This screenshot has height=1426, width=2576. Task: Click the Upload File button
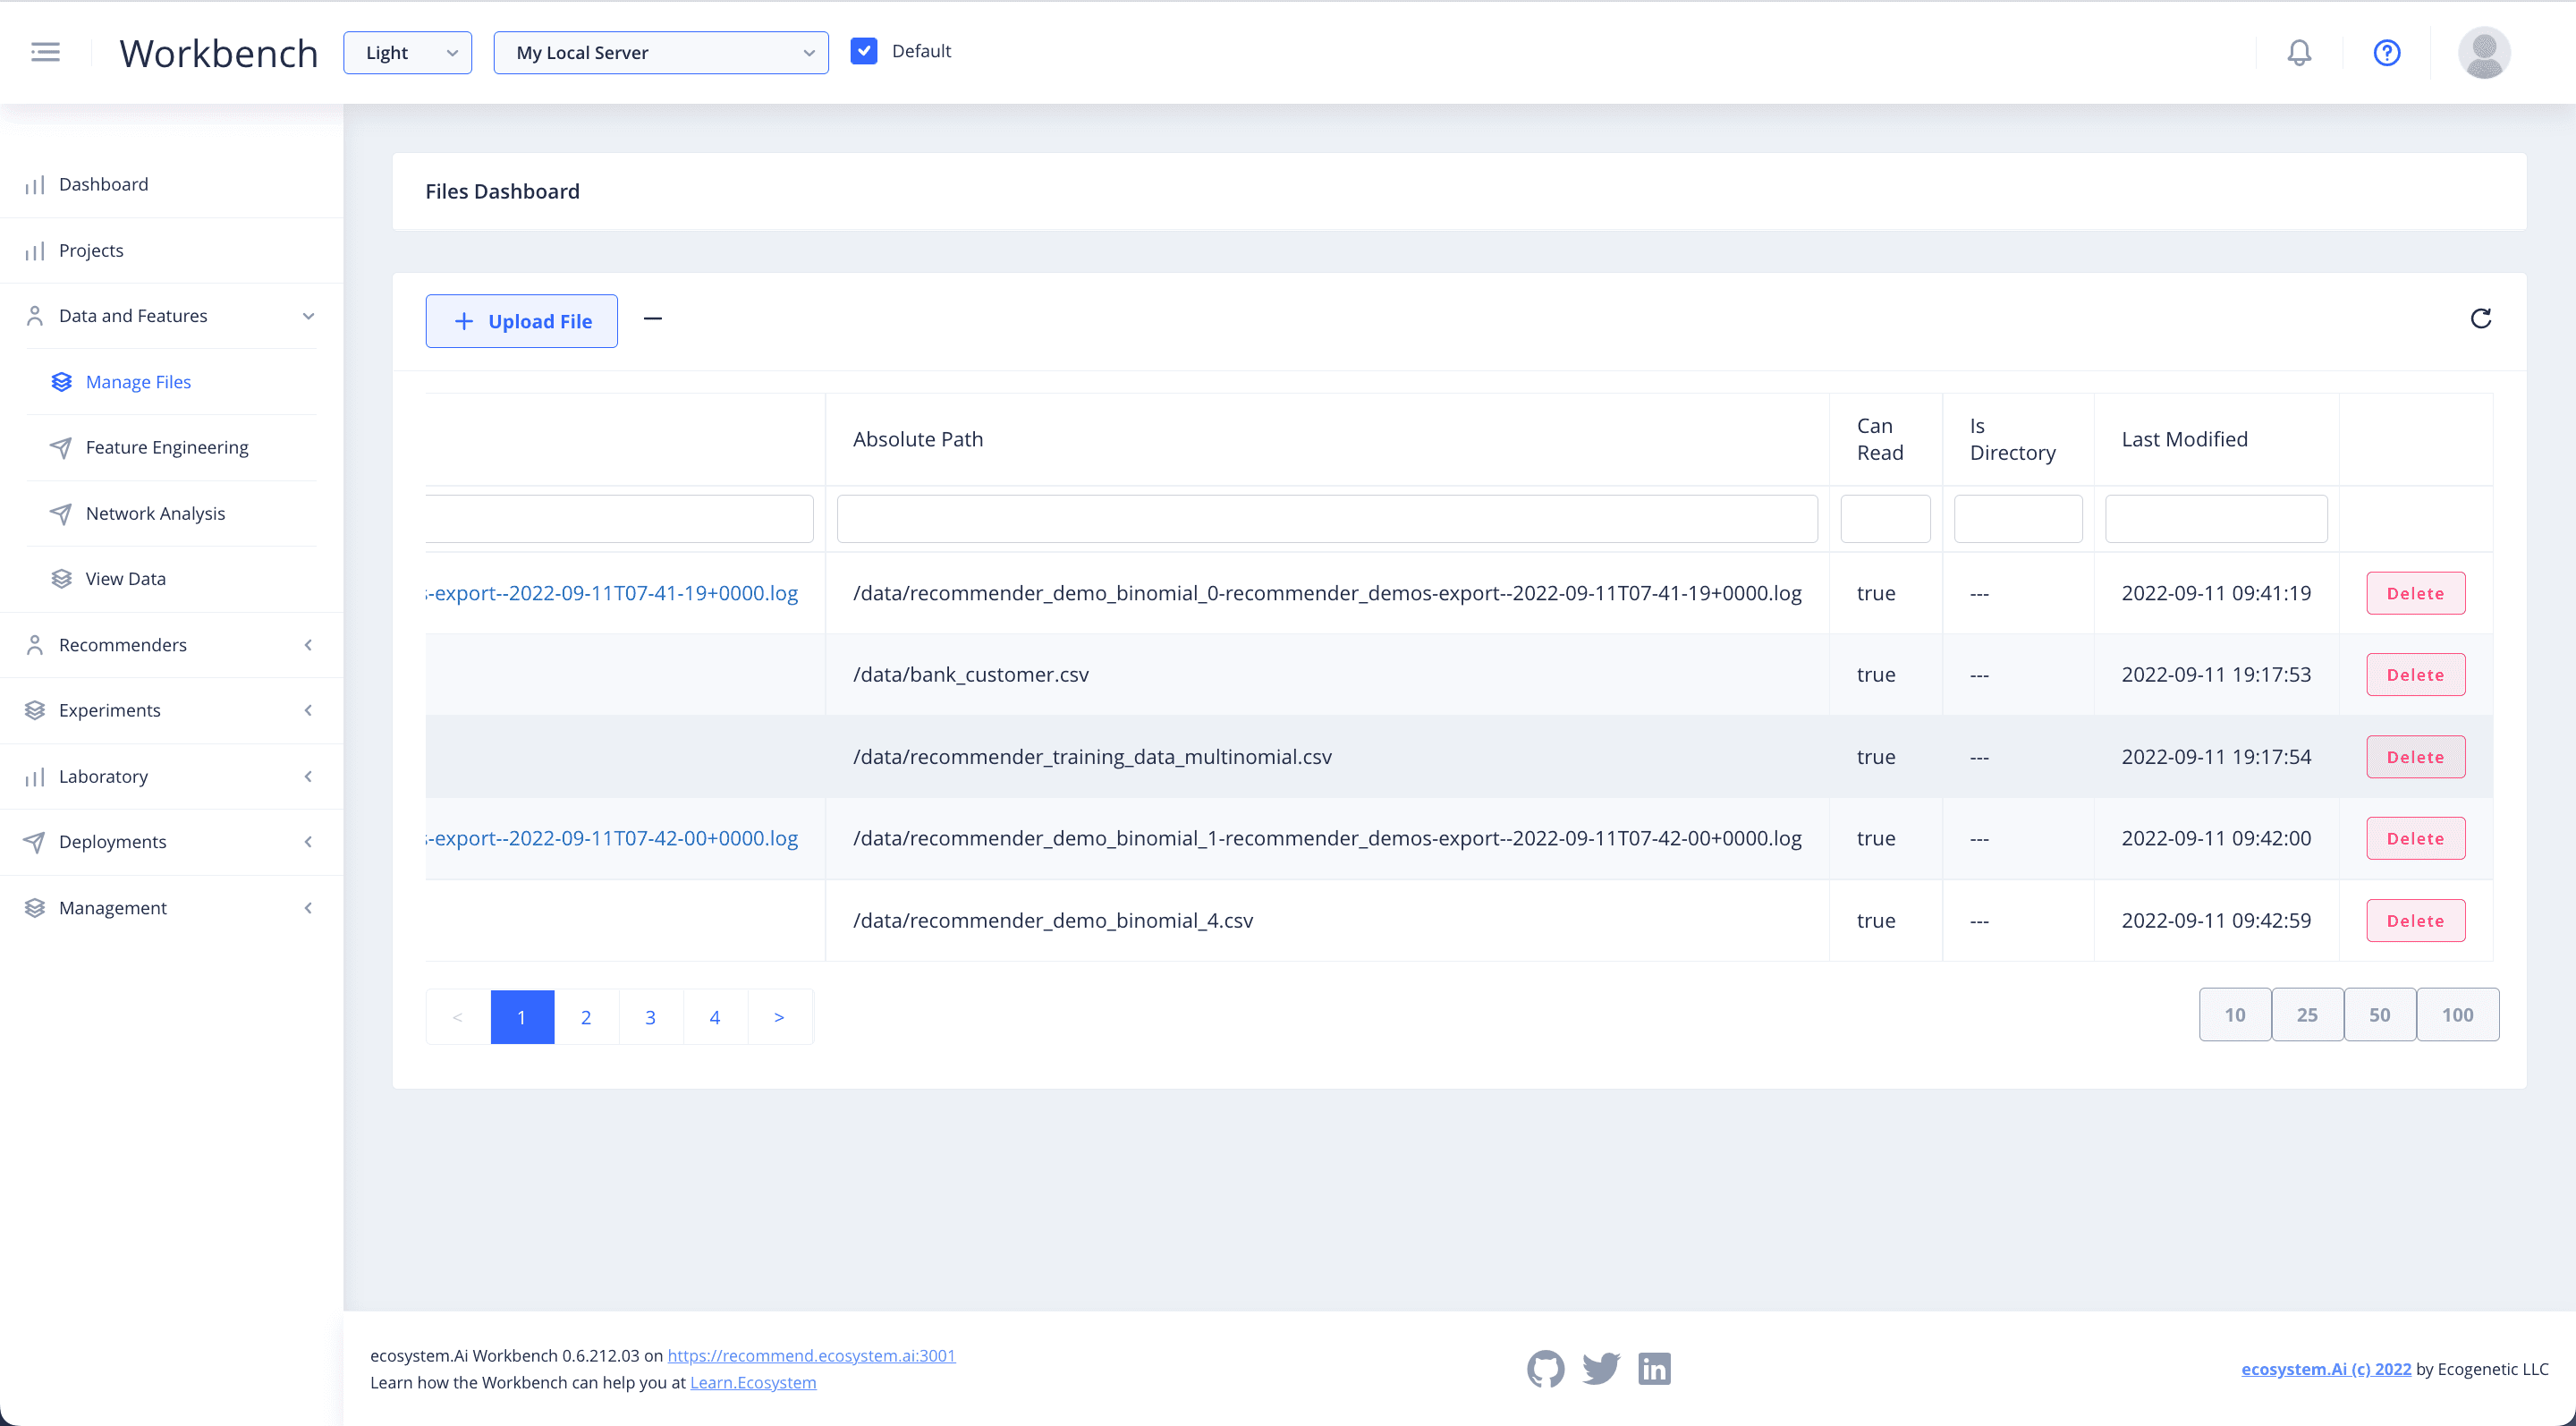(521, 321)
